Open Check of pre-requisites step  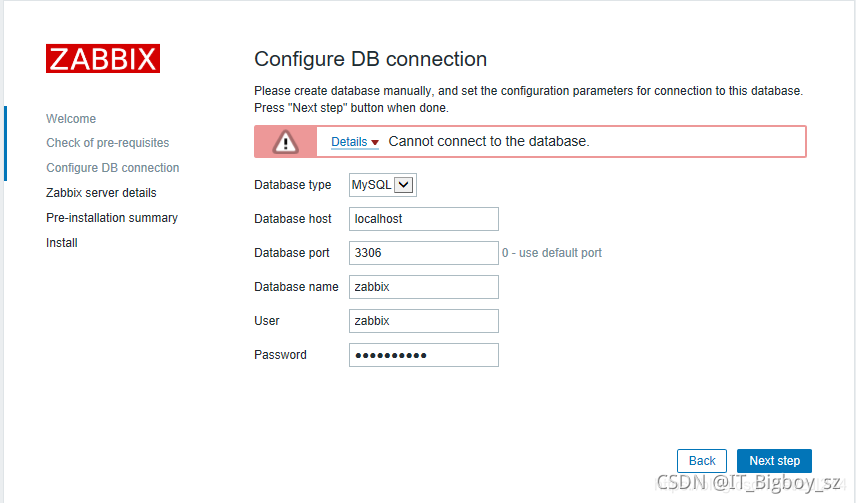(x=108, y=143)
